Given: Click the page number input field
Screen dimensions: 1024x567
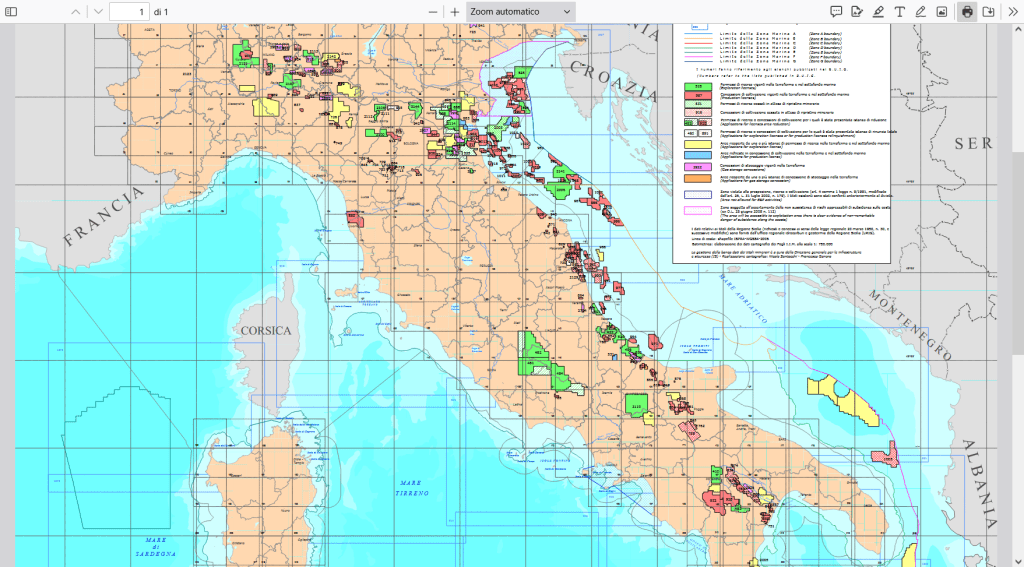Looking at the screenshot, I should pyautogui.click(x=129, y=12).
